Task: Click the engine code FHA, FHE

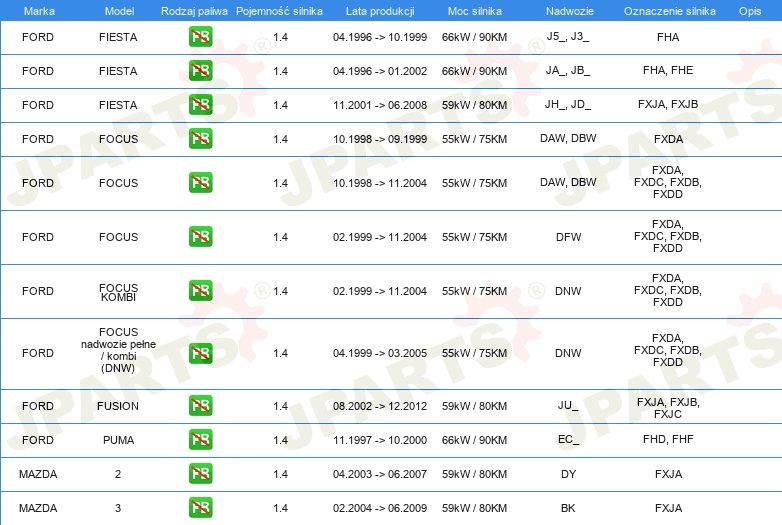Action: coord(668,70)
